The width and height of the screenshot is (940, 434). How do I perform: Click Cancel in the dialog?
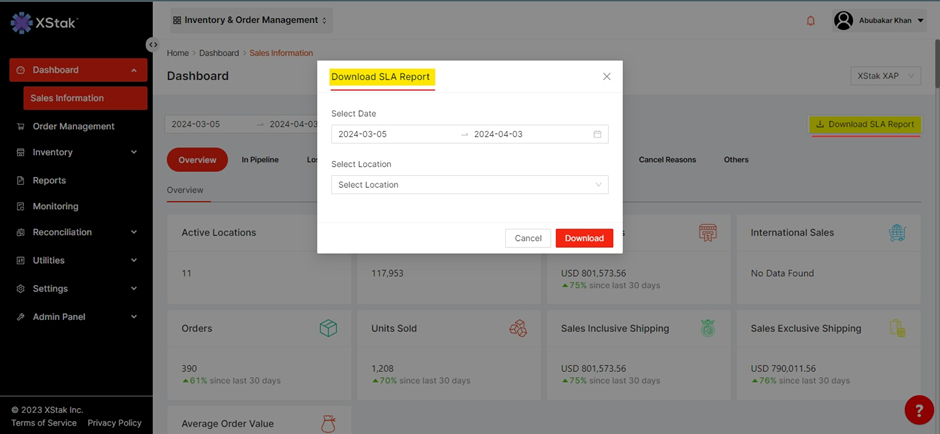(x=528, y=238)
